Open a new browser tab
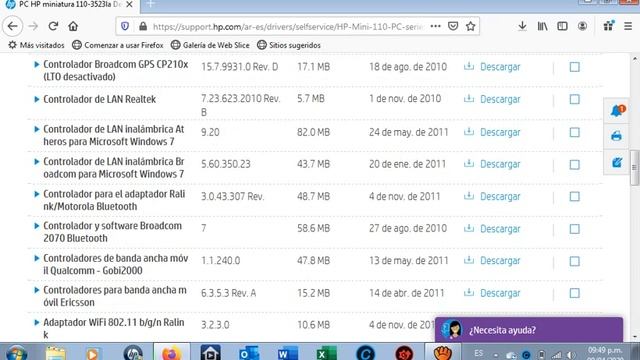The image size is (640, 360). (151, 4)
